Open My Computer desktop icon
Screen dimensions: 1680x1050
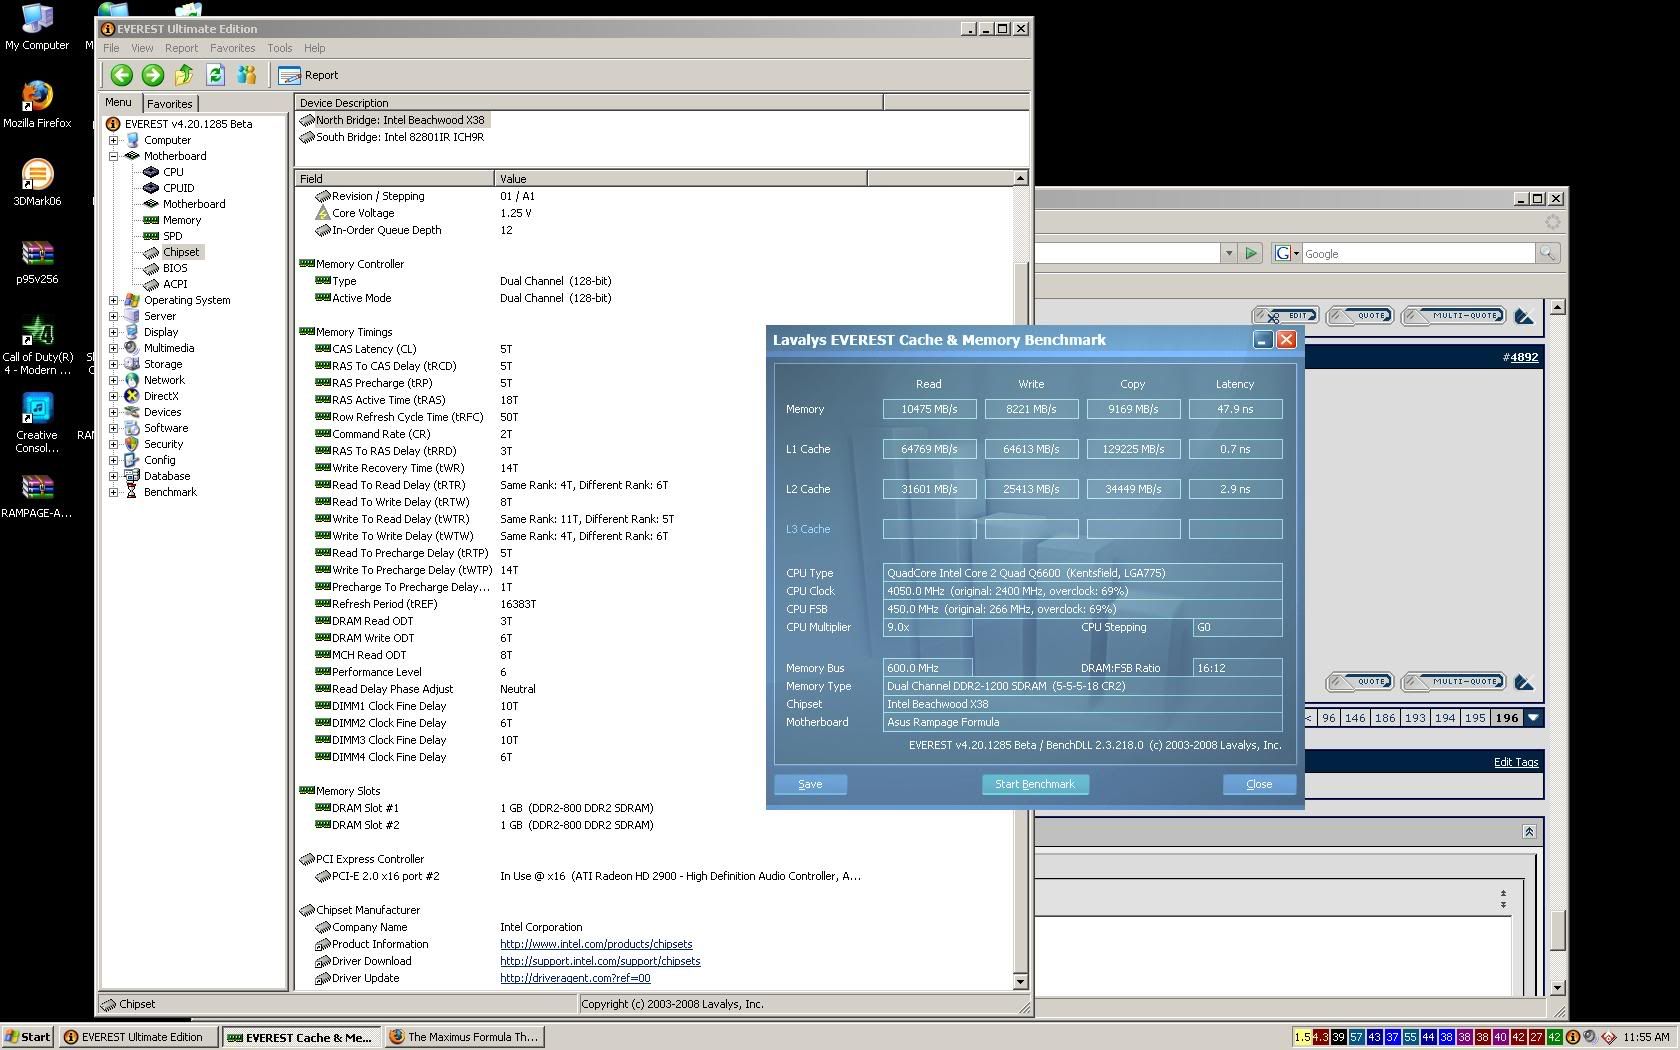[x=37, y=27]
